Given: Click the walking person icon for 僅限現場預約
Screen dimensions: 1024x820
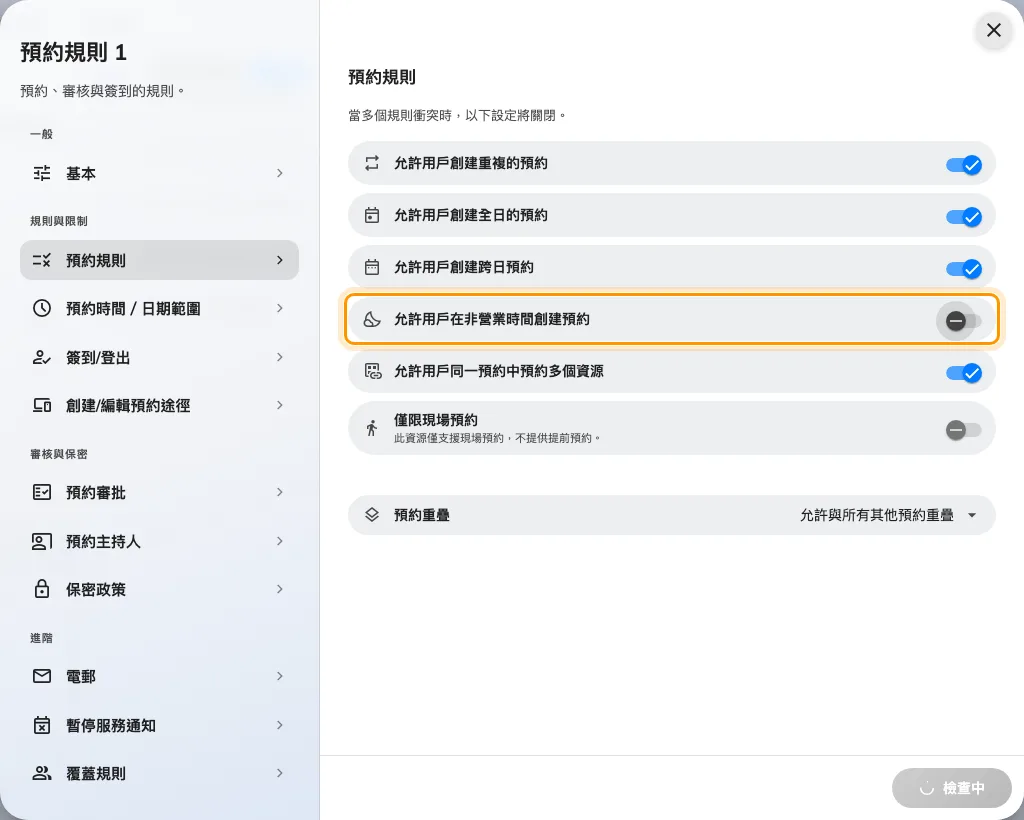Looking at the screenshot, I should click(372, 428).
